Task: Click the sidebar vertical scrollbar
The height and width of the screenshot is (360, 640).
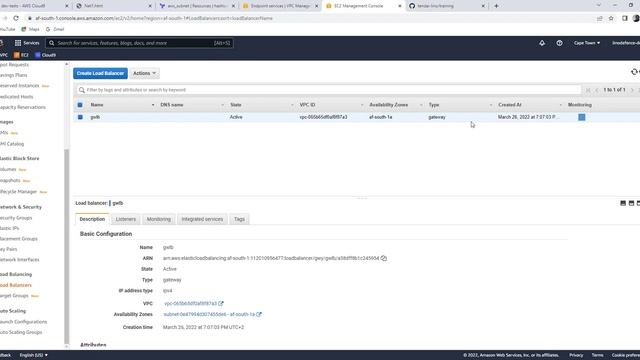Action: 67,247
